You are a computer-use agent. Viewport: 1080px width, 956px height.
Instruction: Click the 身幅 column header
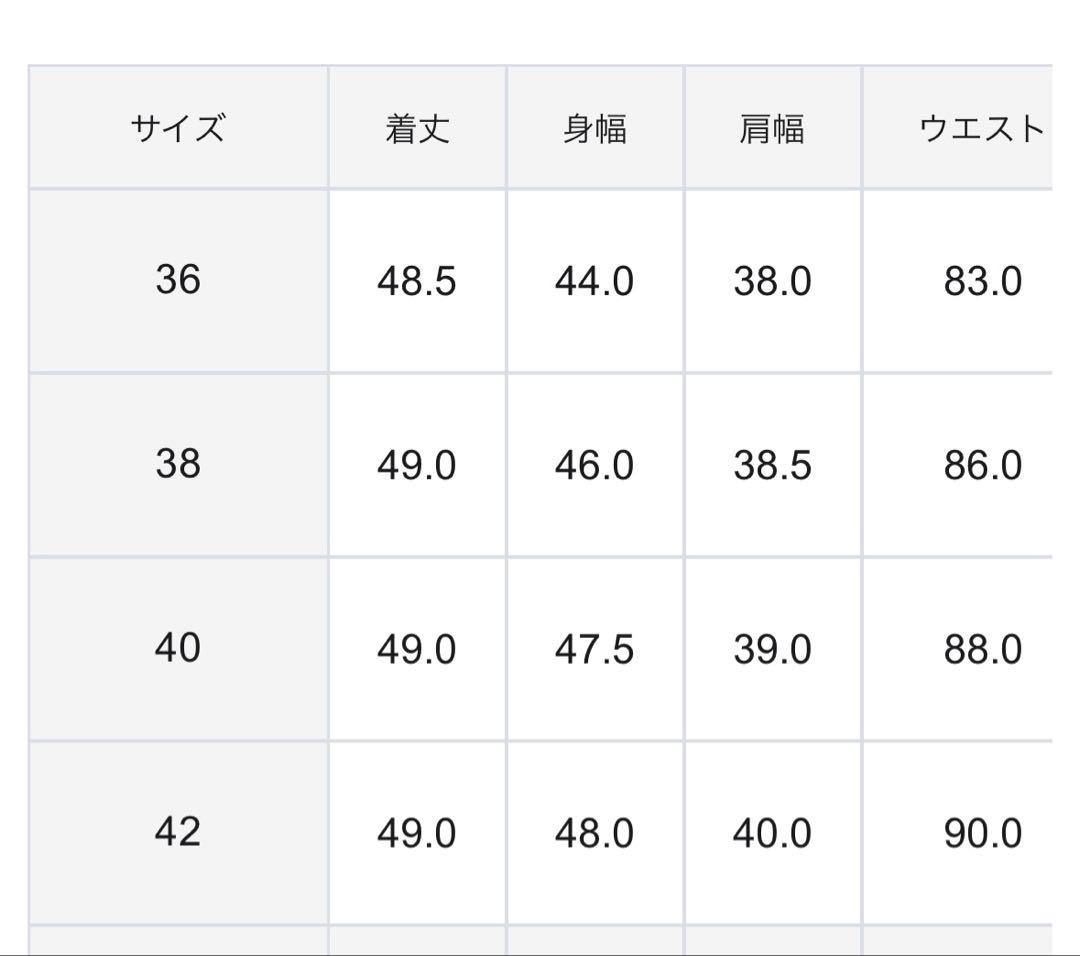tap(595, 129)
